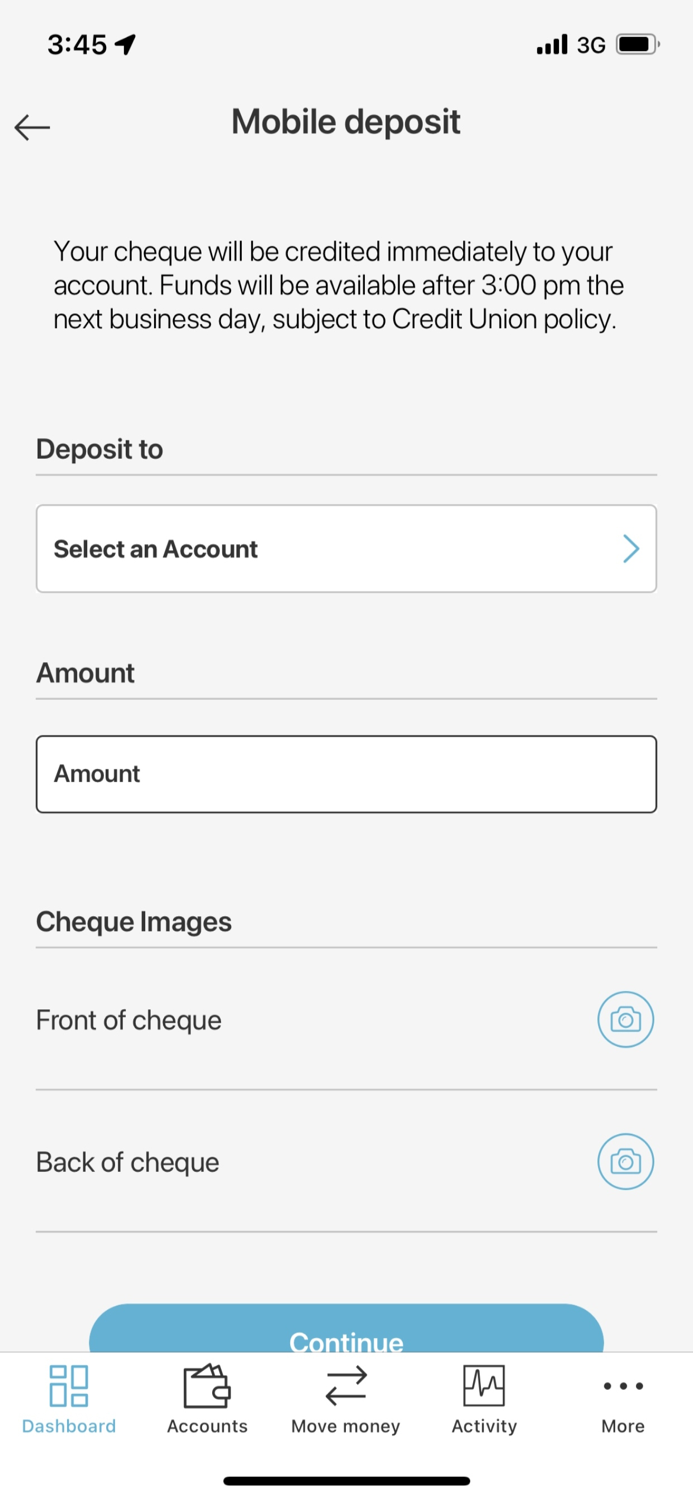
Task: Select the Dashboard grid icon
Action: point(67,1387)
